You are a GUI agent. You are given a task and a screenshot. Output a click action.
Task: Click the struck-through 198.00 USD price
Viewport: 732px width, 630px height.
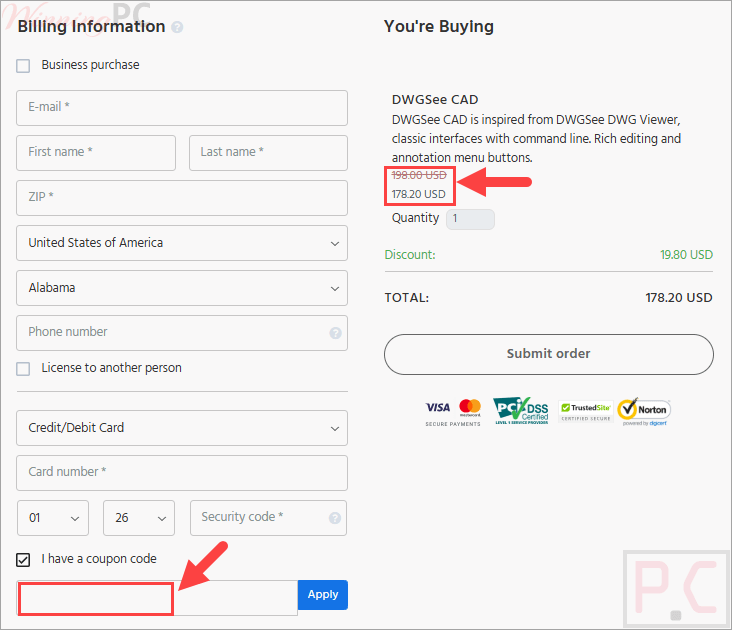(x=419, y=175)
